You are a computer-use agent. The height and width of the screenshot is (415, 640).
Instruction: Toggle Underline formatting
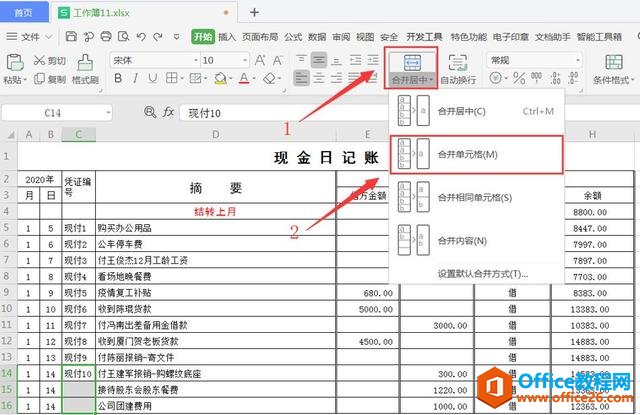153,78
